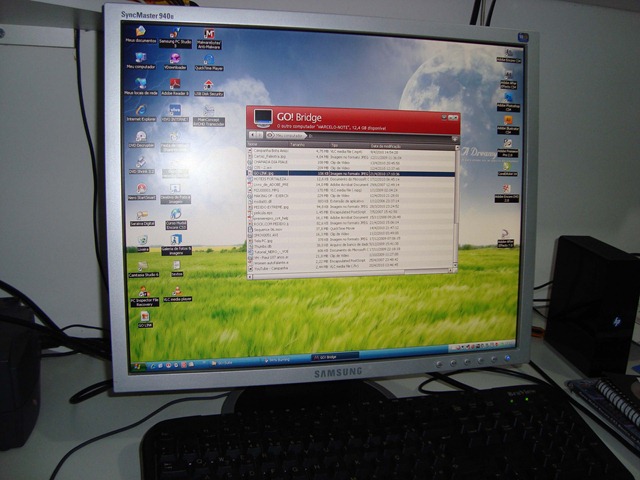This screenshot has width=640, height=480.
Task: Click the Windows Start button
Action: (x=138, y=366)
